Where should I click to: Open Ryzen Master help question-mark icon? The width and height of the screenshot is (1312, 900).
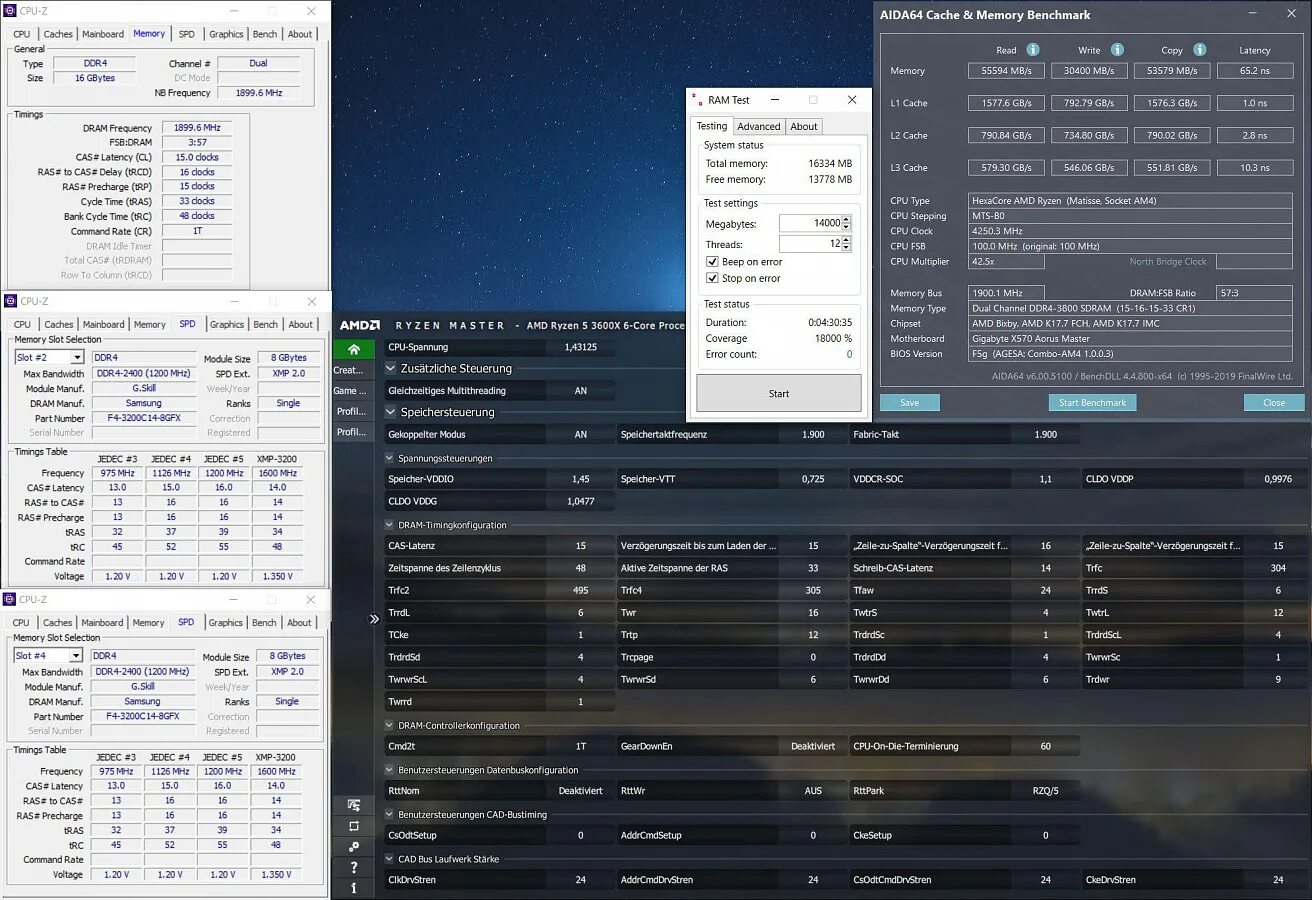tap(354, 867)
